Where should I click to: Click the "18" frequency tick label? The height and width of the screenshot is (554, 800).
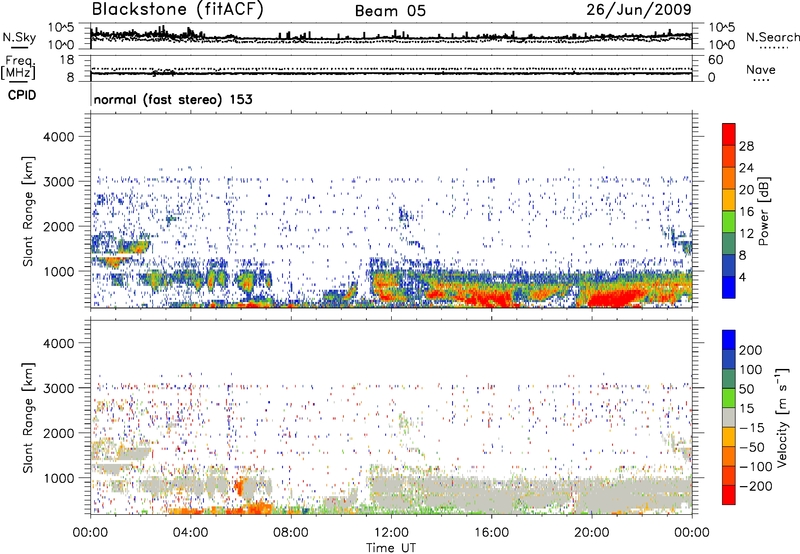pyautogui.click(x=67, y=60)
